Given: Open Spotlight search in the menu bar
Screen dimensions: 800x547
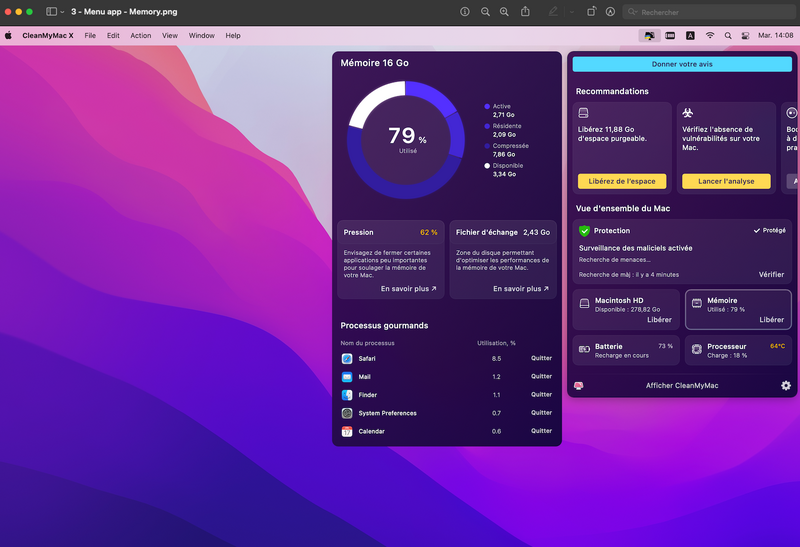Looking at the screenshot, I should [x=728, y=35].
